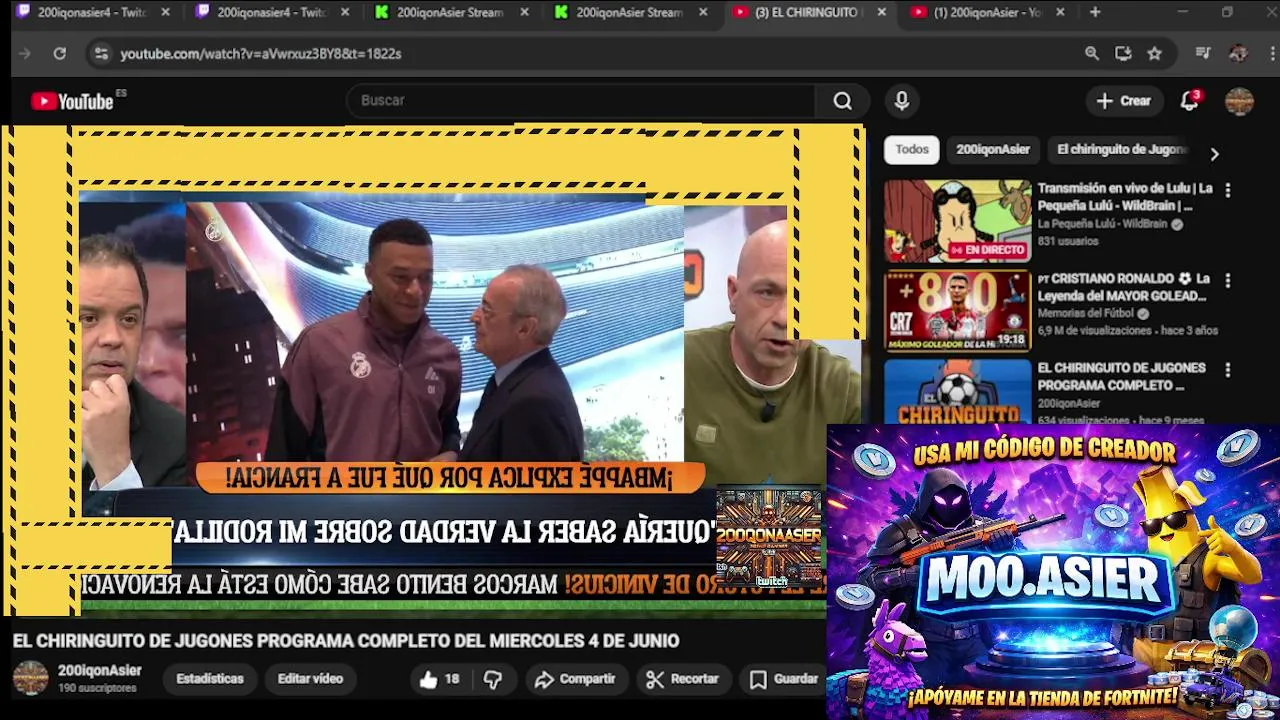
Task: Open "EL CHIRINGUITO DE JUGONES PROGRAMA COMPLETO" suggestion title
Action: pos(1121,377)
